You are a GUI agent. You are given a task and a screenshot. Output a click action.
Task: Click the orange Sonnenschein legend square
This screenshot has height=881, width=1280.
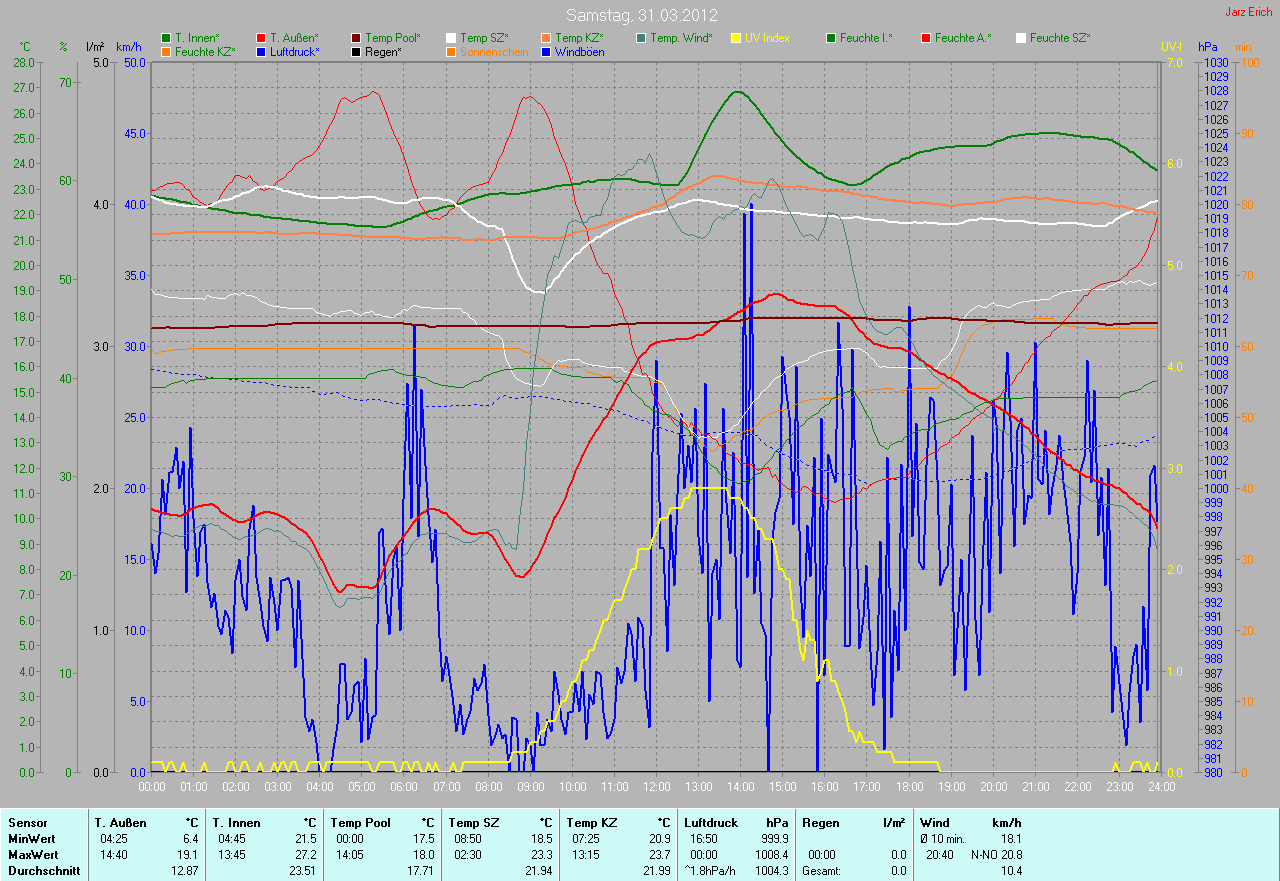(x=451, y=51)
